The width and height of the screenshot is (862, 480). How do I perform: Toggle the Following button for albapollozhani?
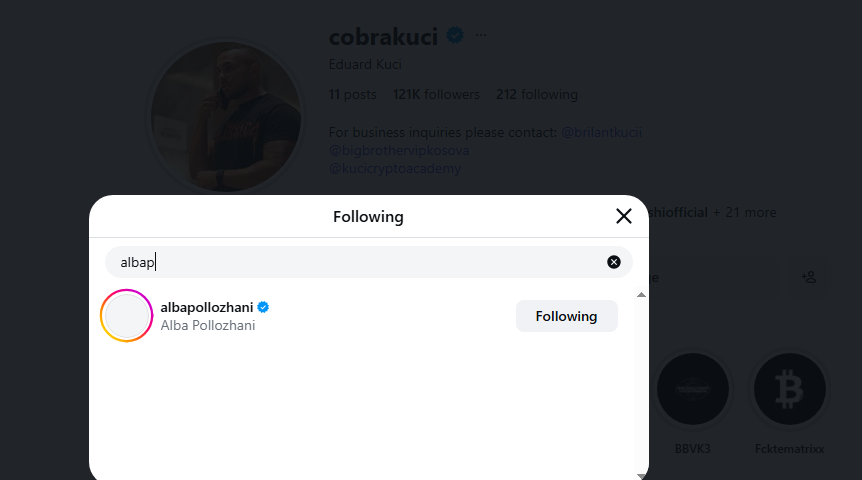(x=566, y=316)
